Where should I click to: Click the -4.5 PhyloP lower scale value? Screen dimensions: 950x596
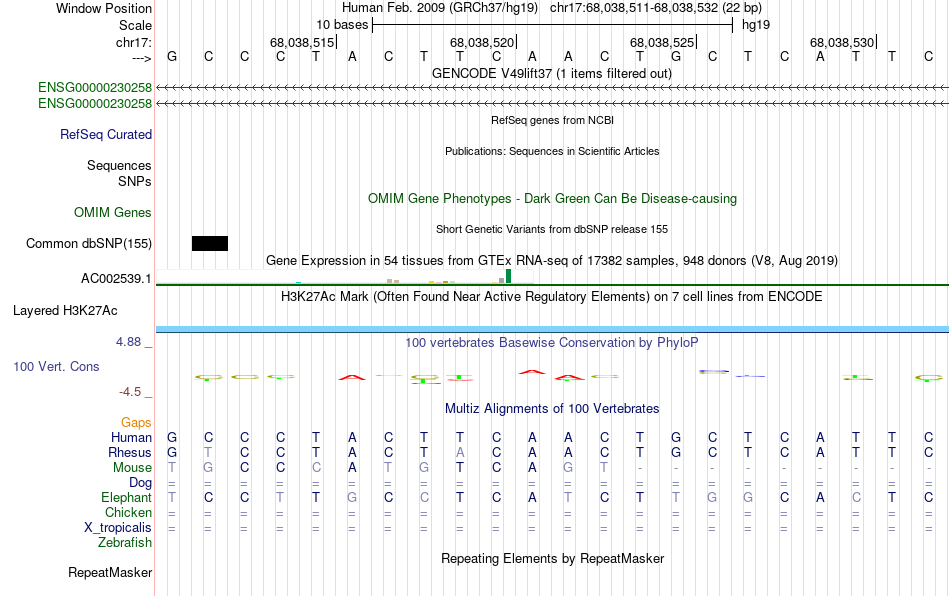coord(130,392)
